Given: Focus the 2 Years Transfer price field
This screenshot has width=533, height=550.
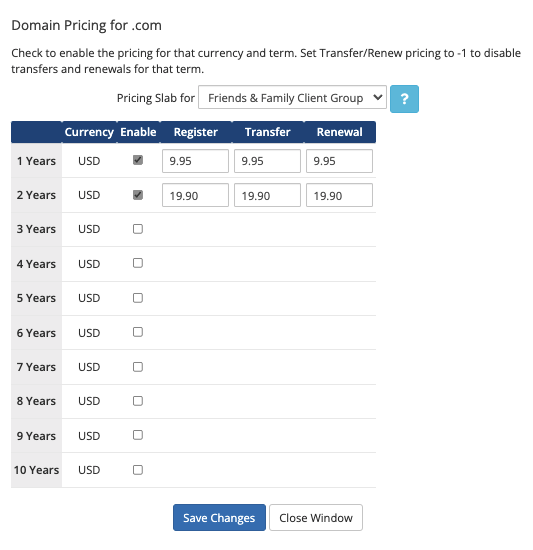Looking at the screenshot, I should coord(267,195).
